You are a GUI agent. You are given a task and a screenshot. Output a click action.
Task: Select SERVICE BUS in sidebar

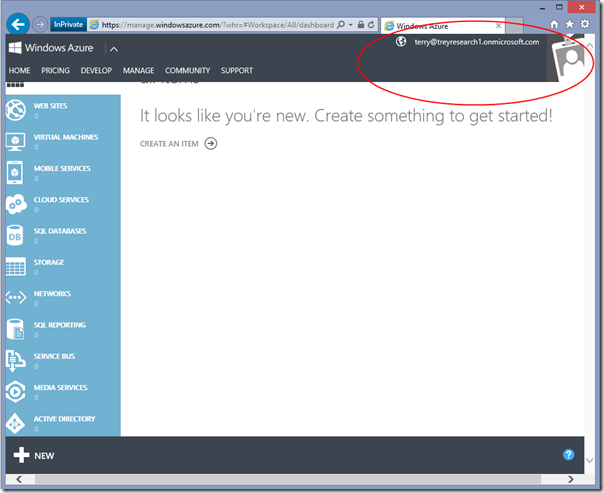[x=54, y=356]
